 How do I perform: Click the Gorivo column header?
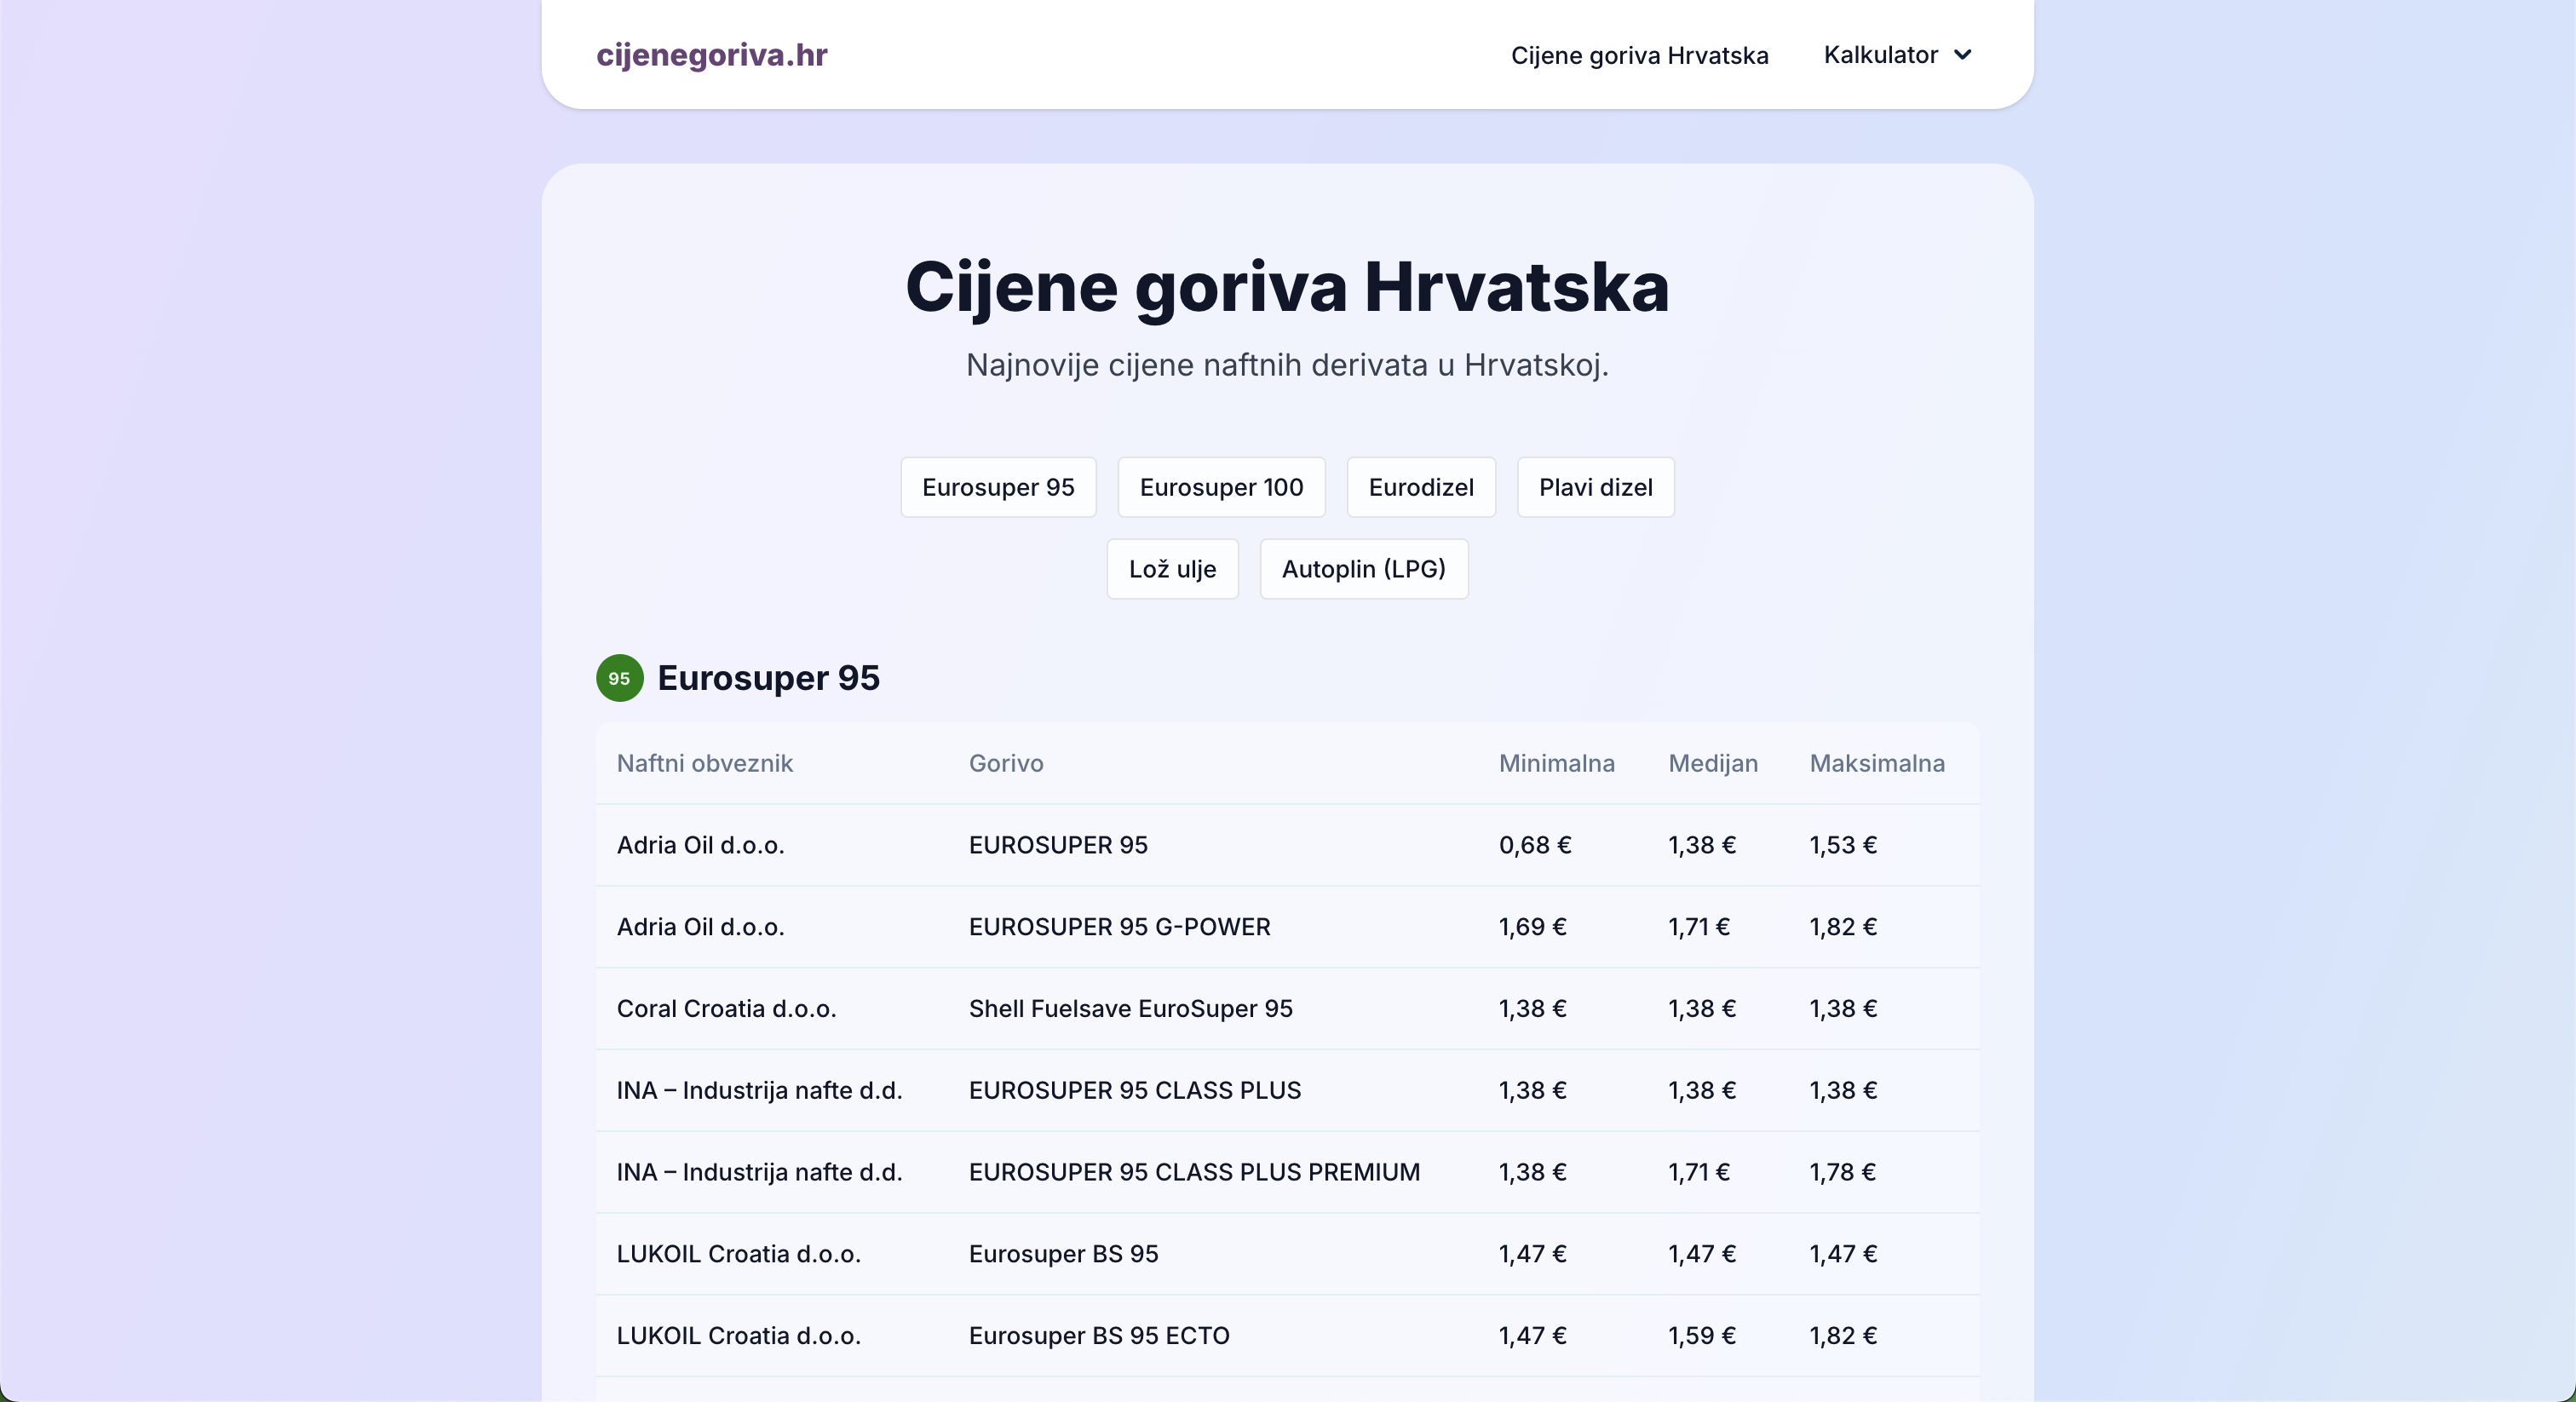[x=1005, y=763]
